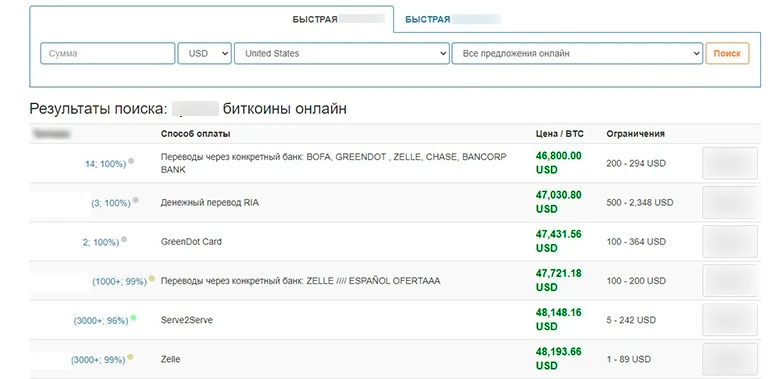The image size is (775, 379).
Task: Click the 200 - 294 USD limit
Action: (636, 164)
